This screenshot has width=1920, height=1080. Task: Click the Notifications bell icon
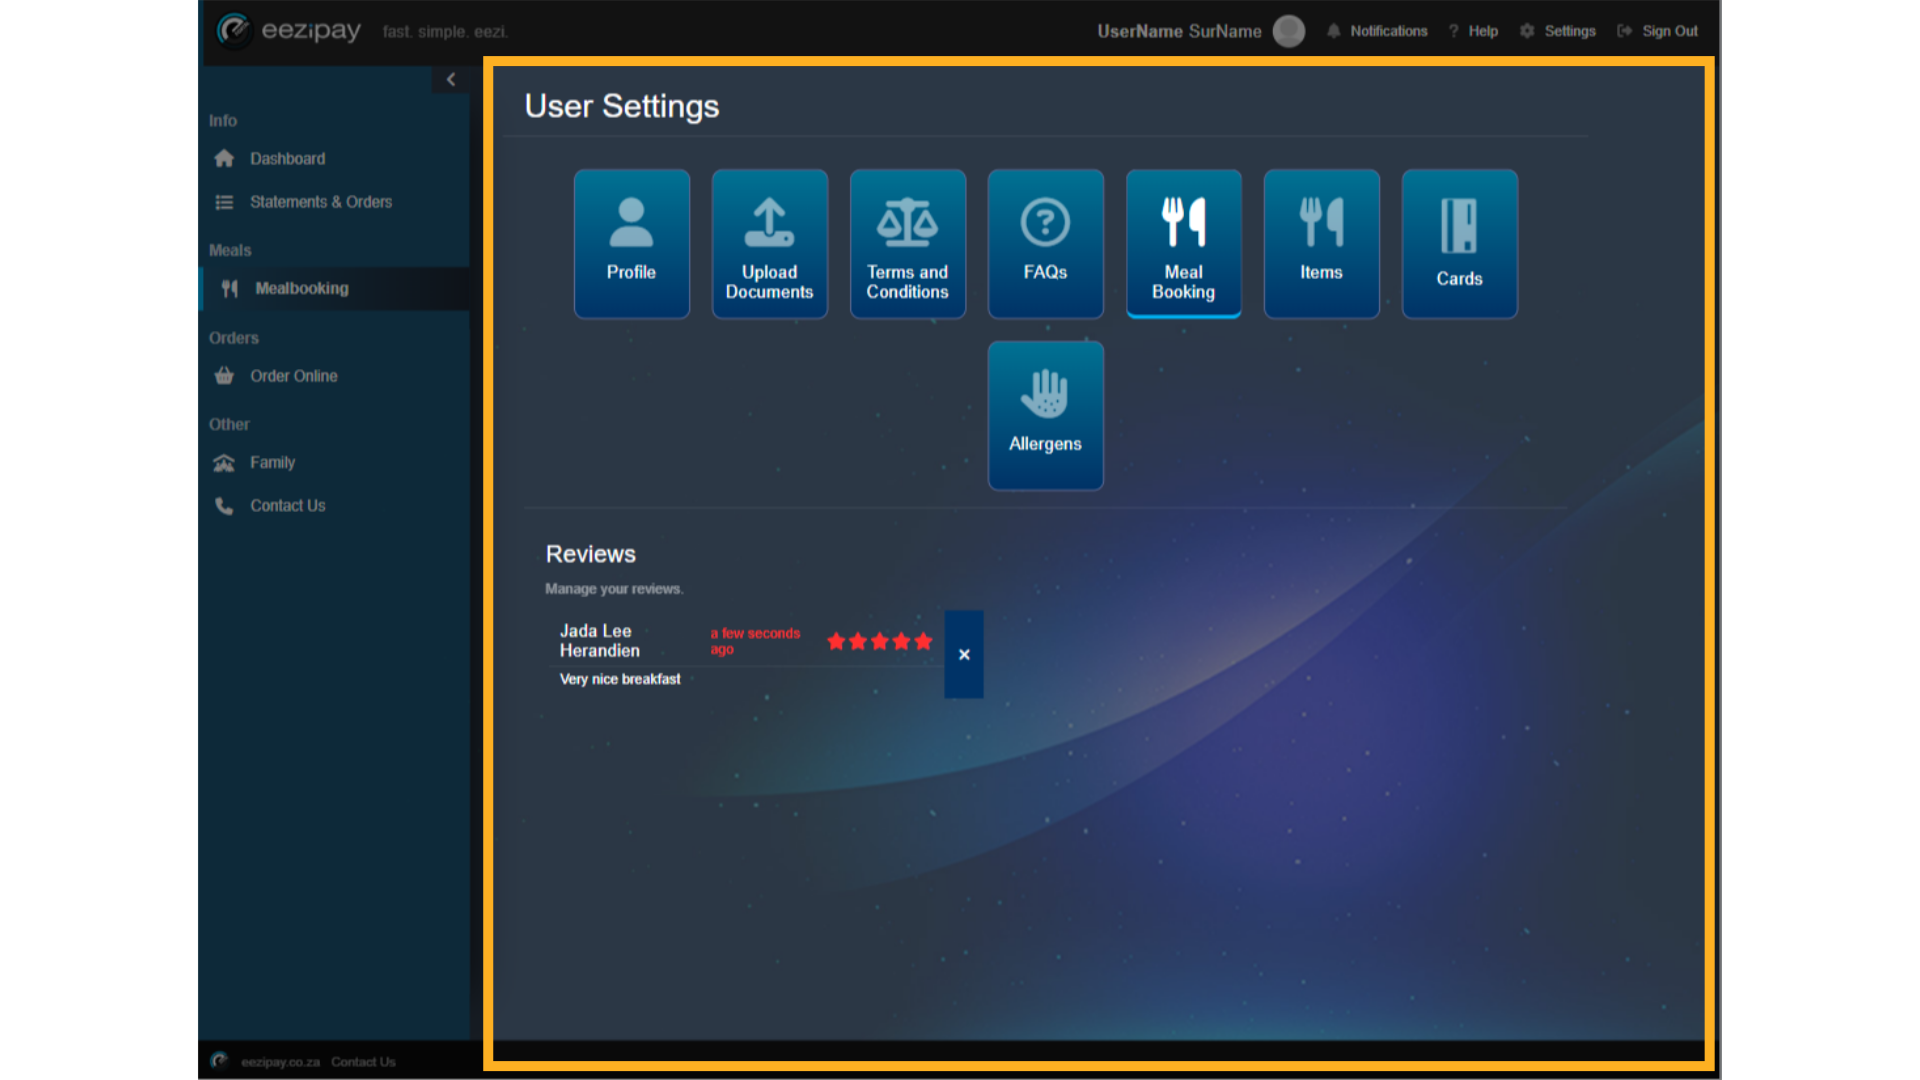[1333, 31]
